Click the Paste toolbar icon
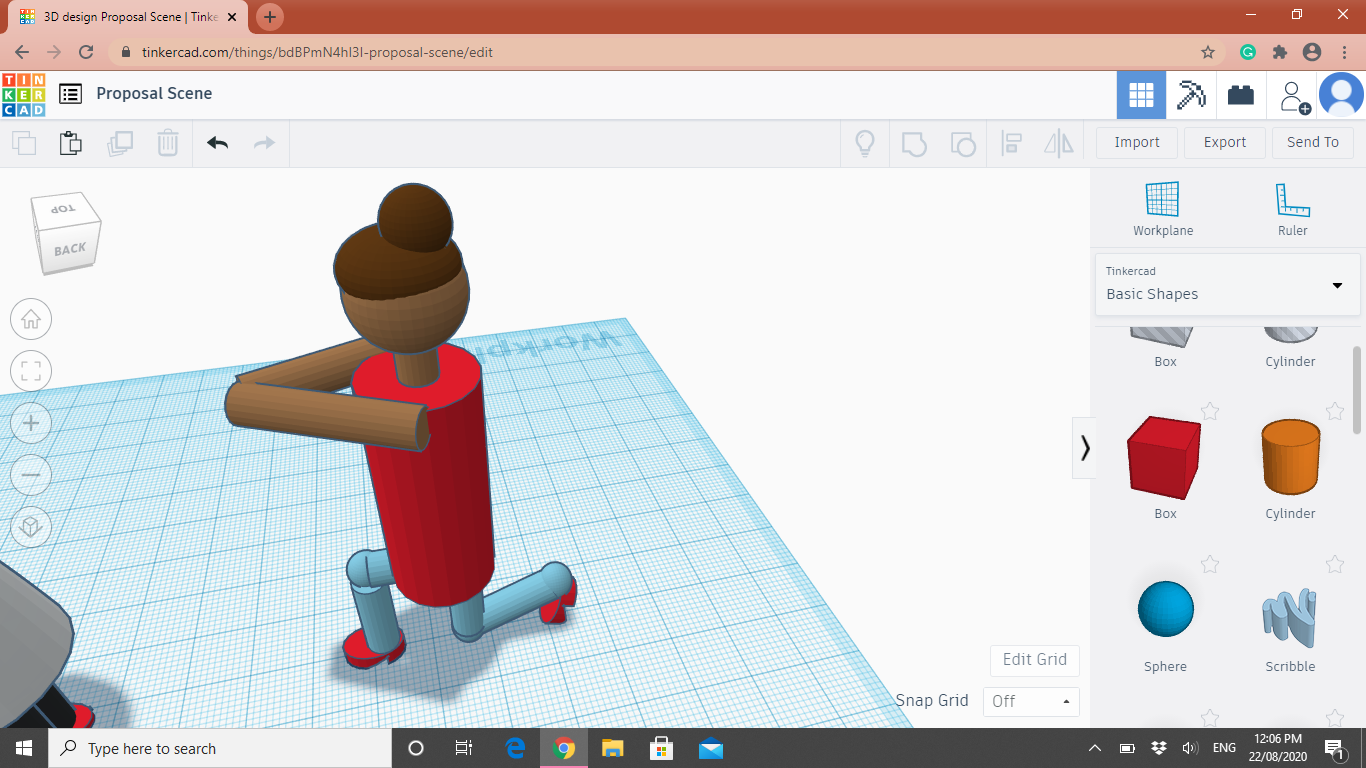 click(x=70, y=143)
